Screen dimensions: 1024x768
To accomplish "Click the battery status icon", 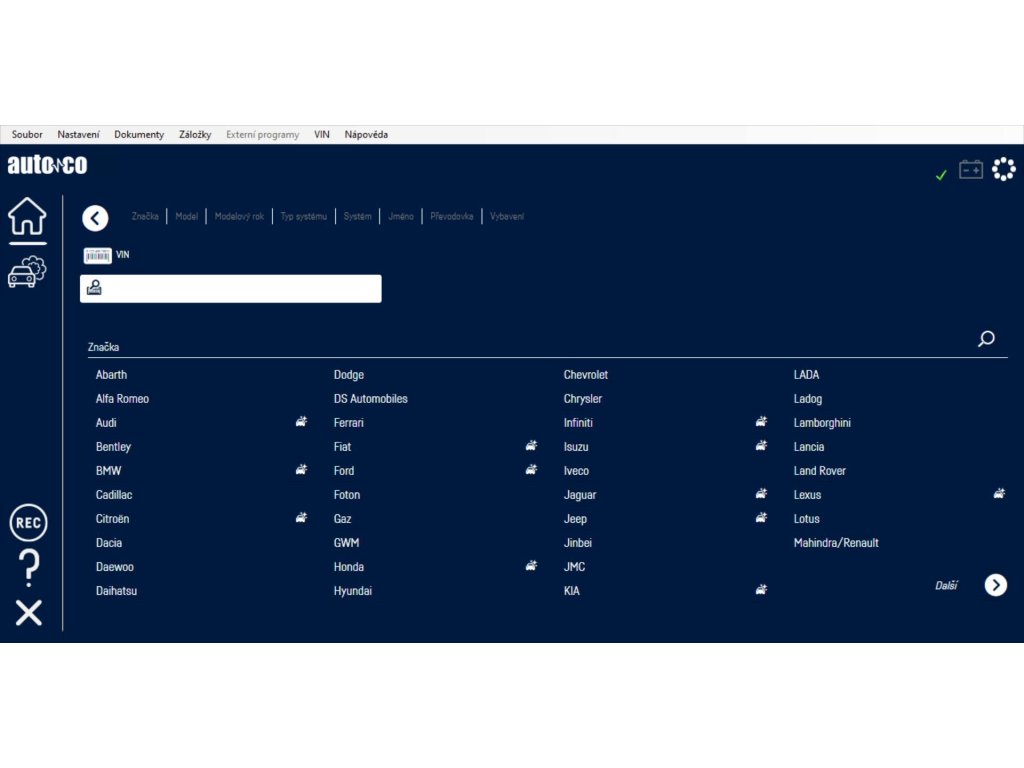I will (x=971, y=170).
